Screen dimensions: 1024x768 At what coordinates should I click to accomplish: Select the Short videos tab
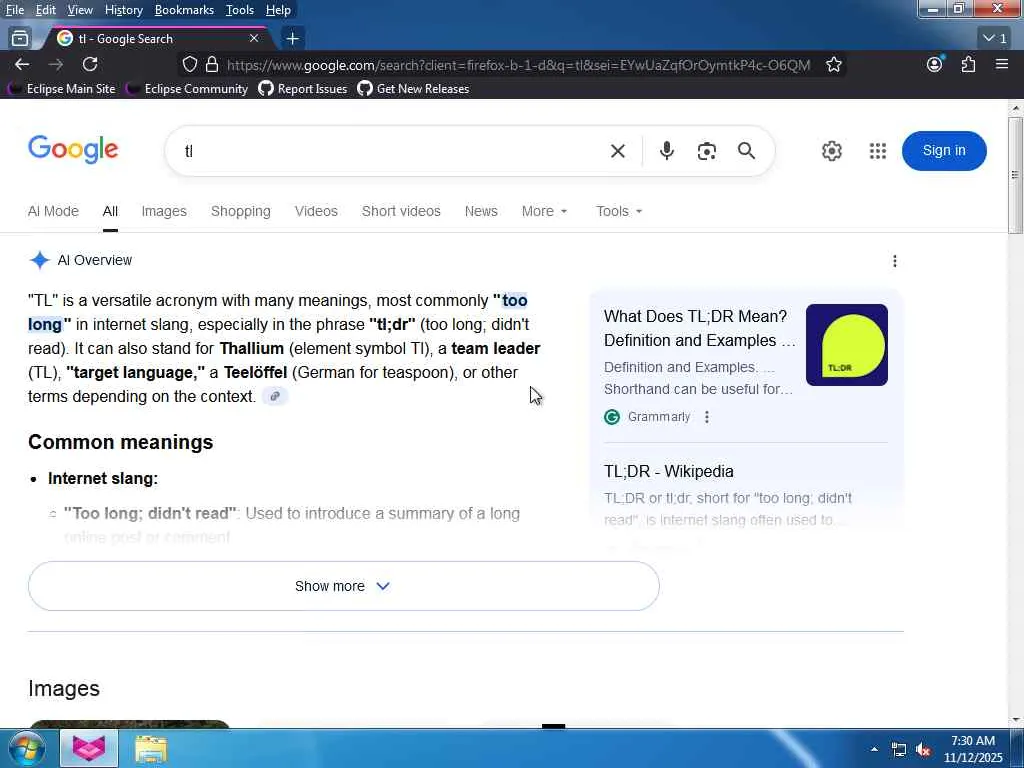click(x=401, y=211)
